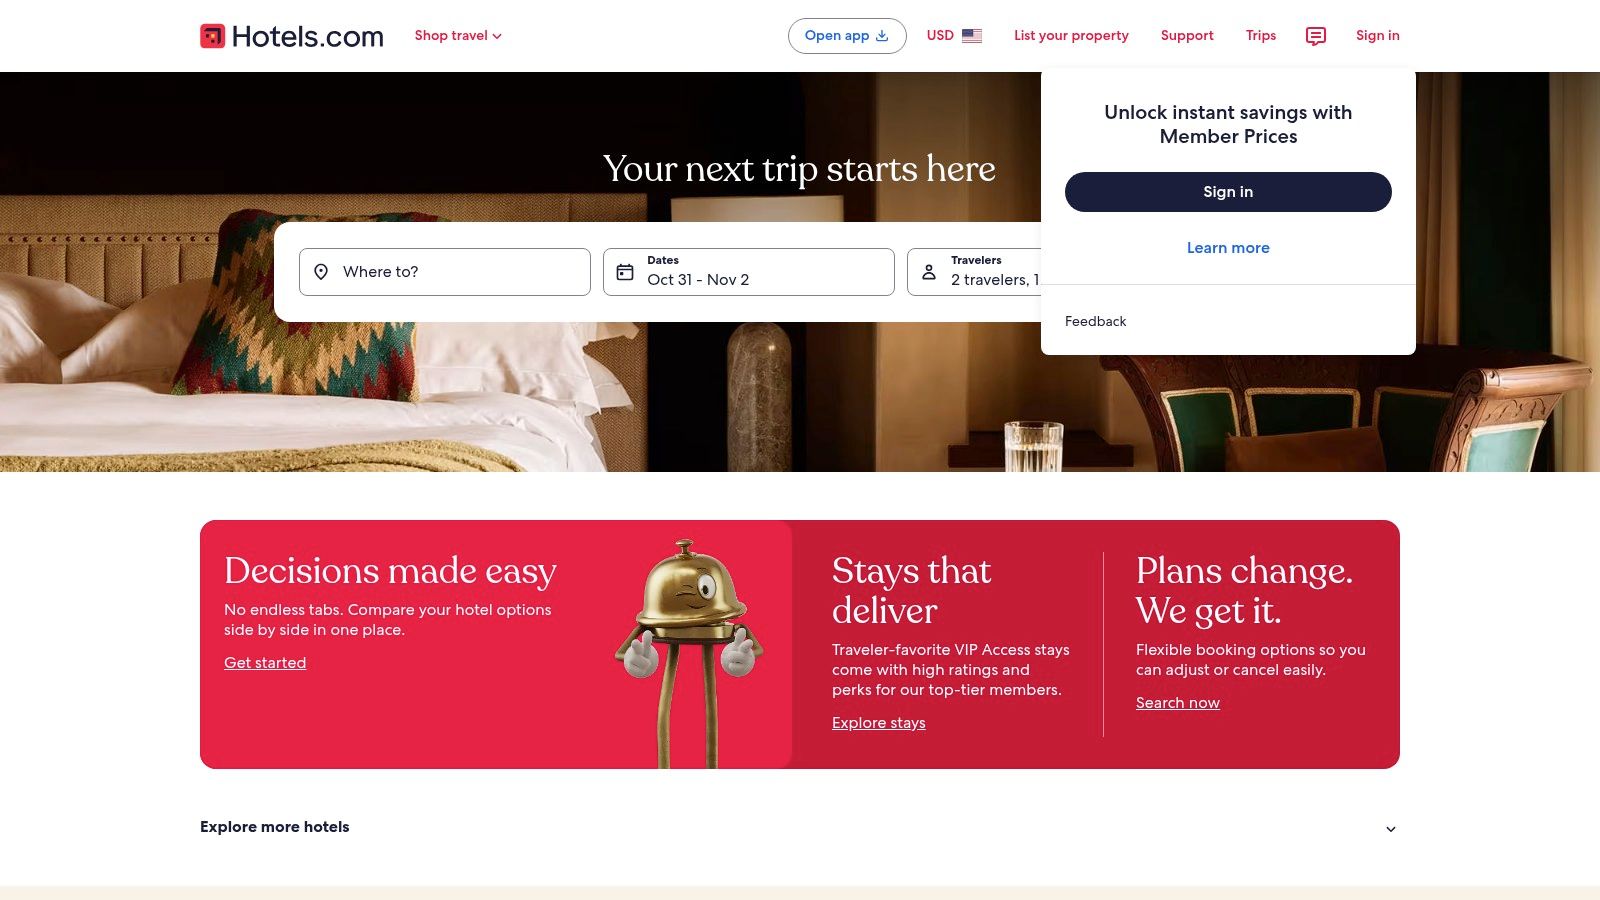The image size is (1600, 900).
Task: Open the Oct 31 - Nov 2 date picker
Action: [749, 272]
